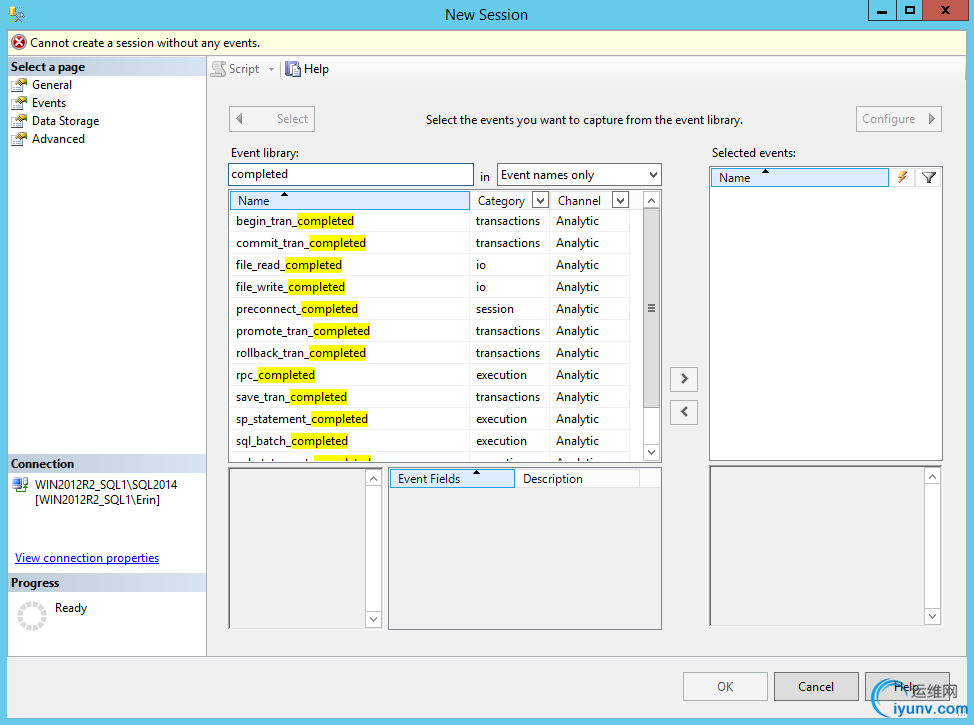
Task: Open the 'Event names only' dropdown
Action: click(x=579, y=175)
